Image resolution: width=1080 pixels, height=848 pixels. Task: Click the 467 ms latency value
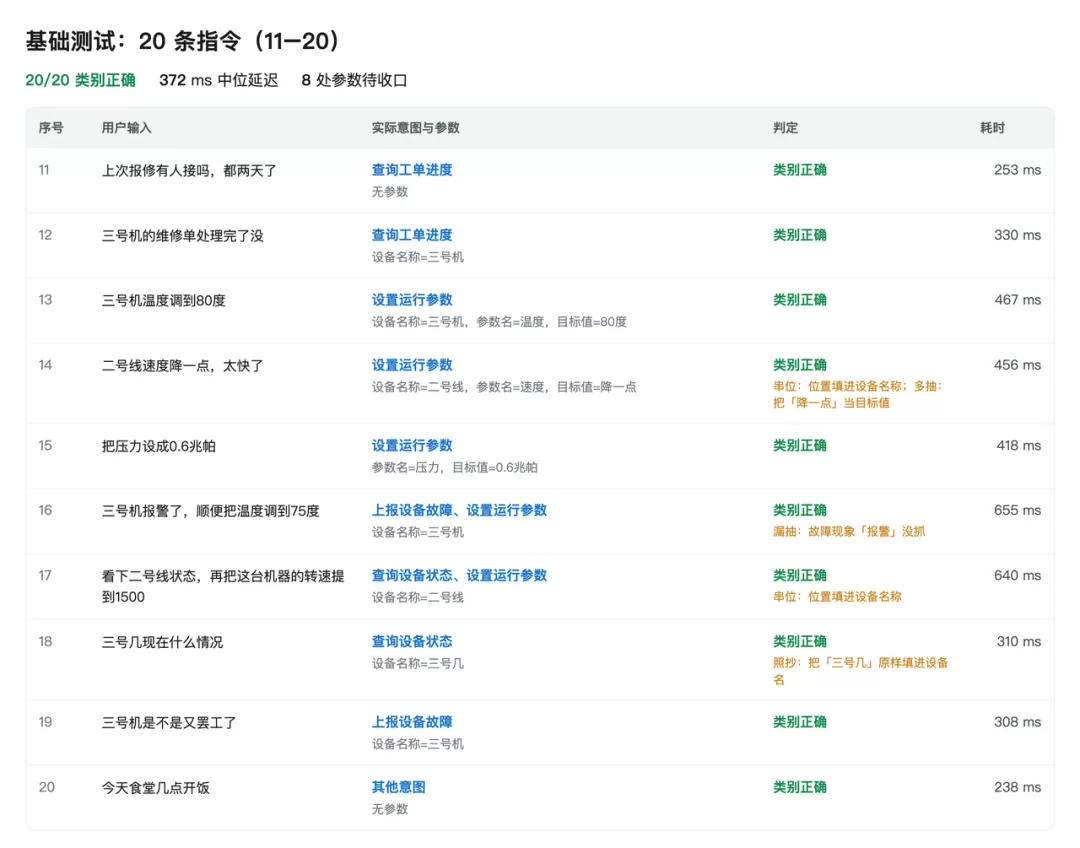[x=1017, y=300]
